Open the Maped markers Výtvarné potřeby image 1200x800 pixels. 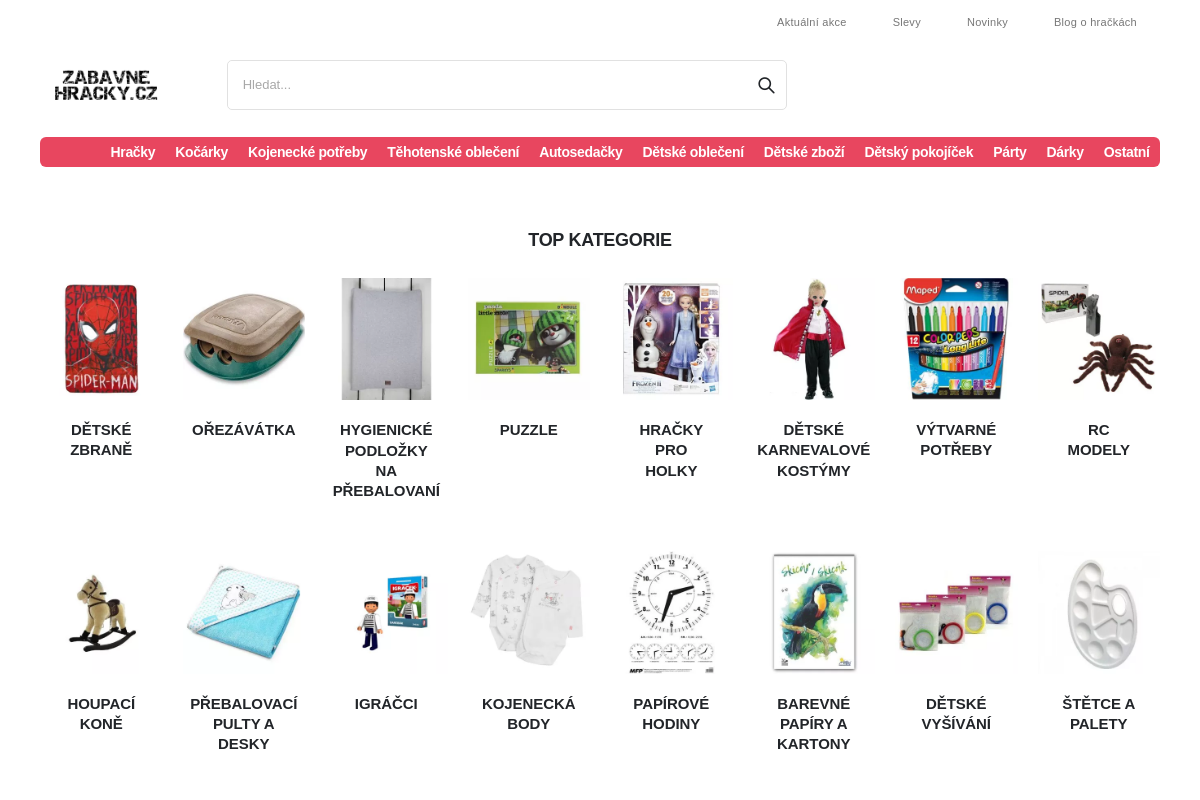tap(956, 339)
